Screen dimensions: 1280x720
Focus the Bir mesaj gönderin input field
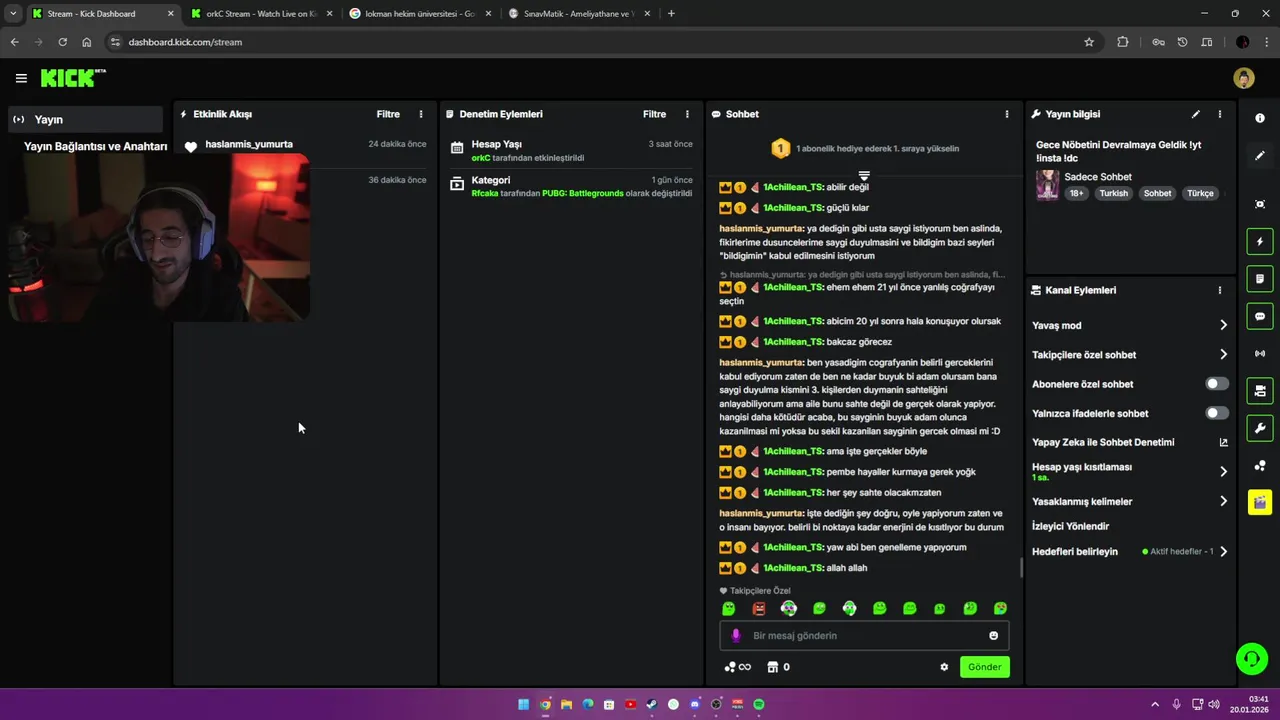(864, 636)
